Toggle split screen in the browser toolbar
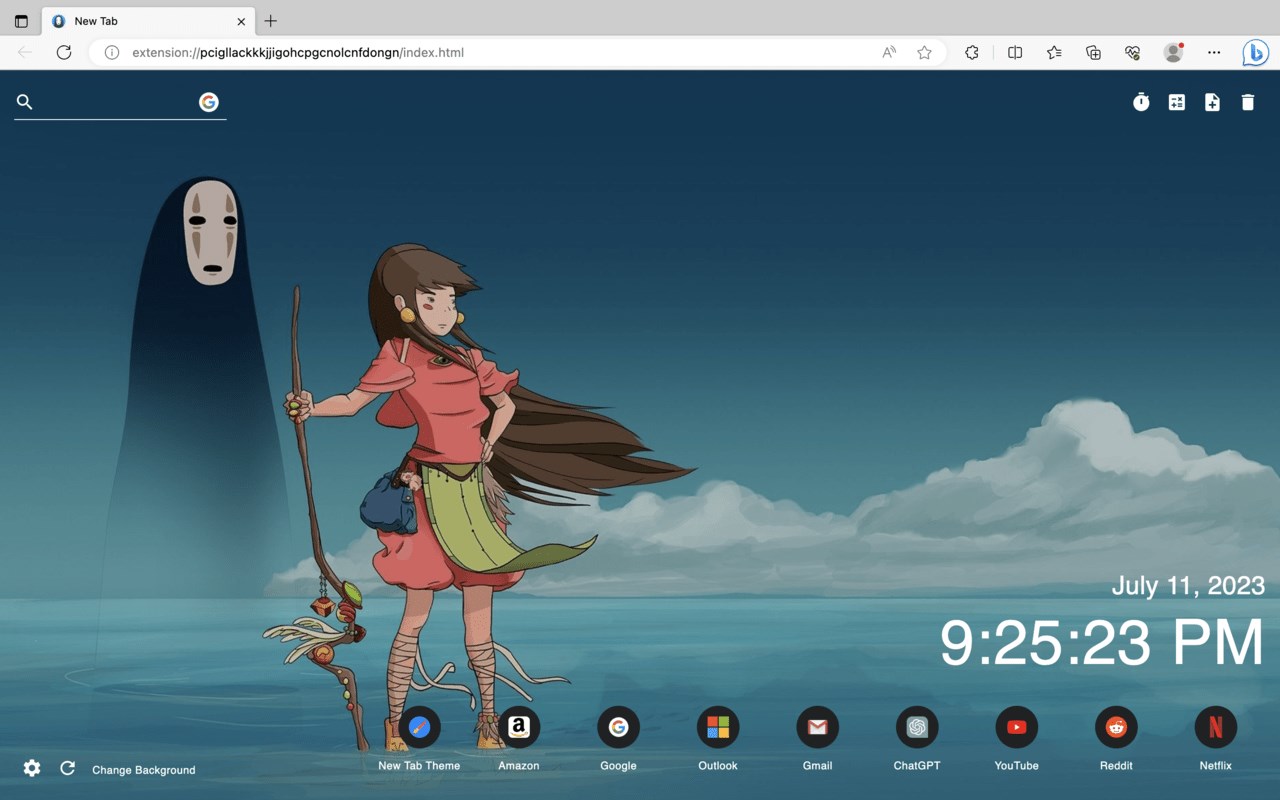 (x=1015, y=52)
